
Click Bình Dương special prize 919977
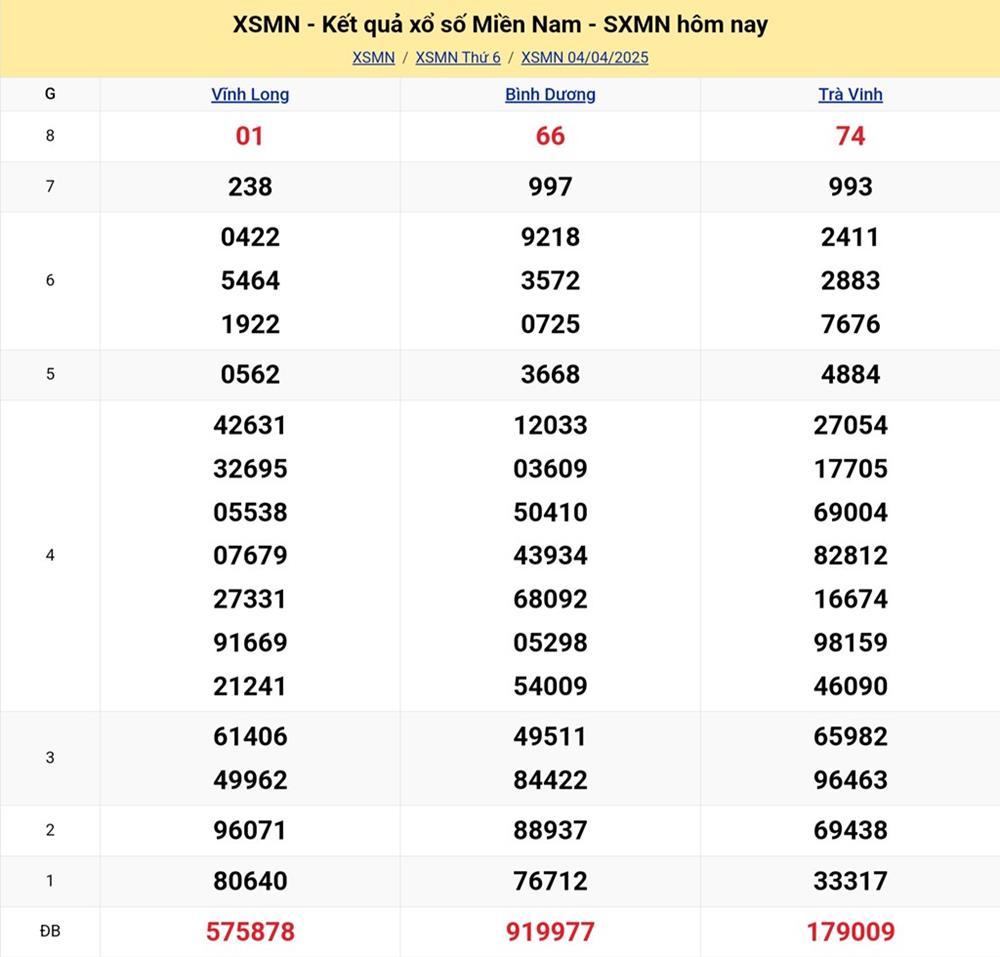(x=550, y=932)
